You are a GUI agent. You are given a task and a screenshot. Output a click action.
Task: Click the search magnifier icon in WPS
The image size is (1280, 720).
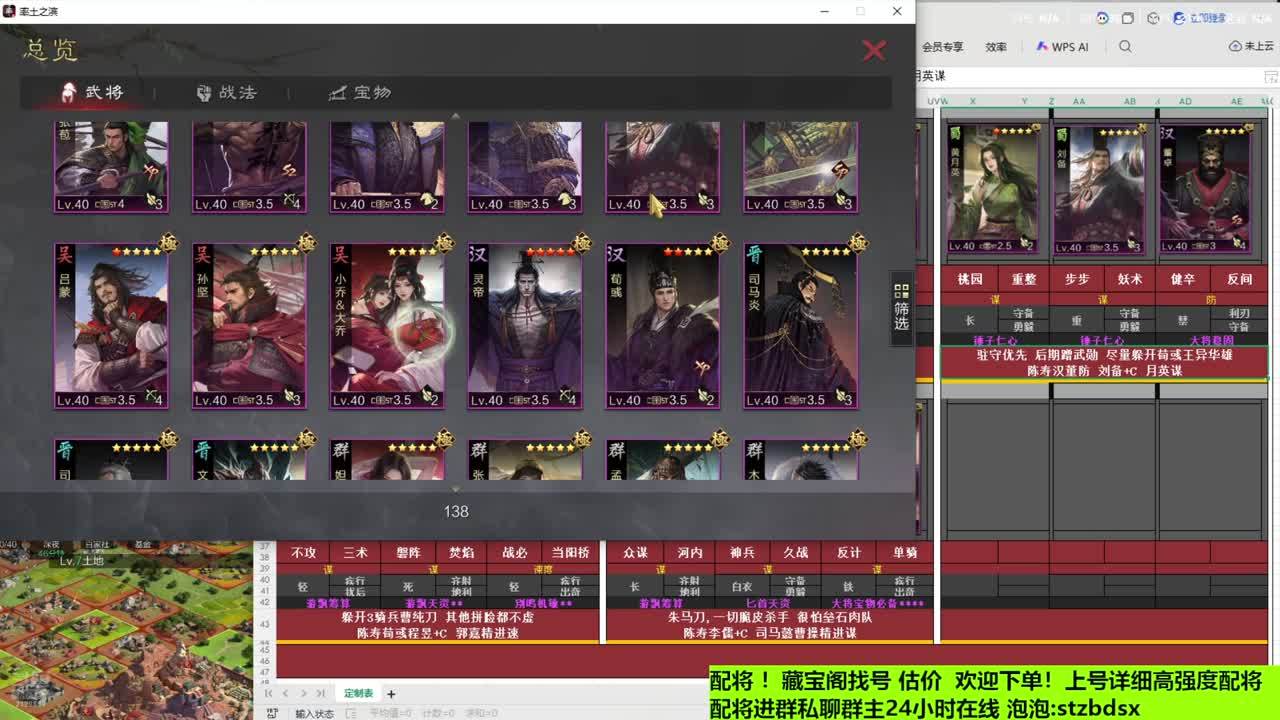click(x=1125, y=47)
